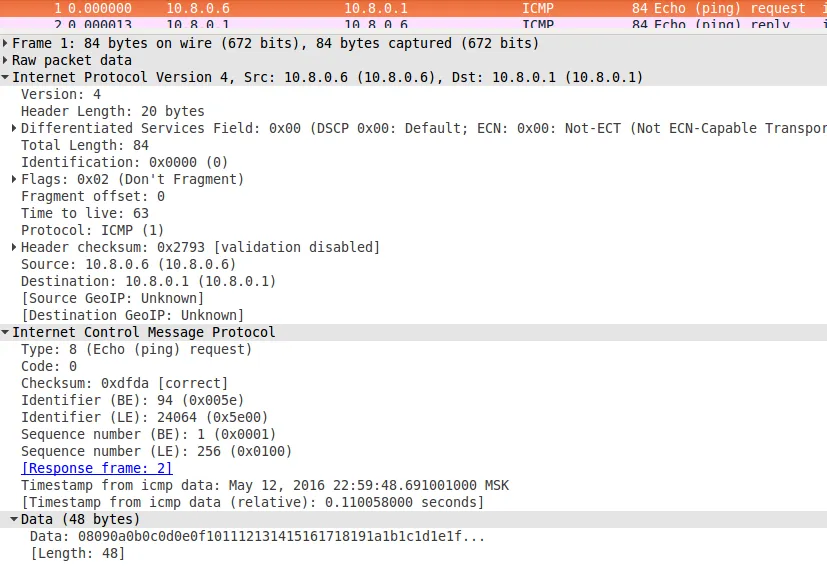Expand the Frame 1 tree section

click(x=6, y=43)
